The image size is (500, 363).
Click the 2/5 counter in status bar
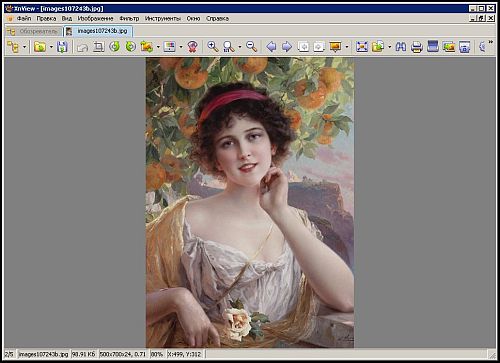point(9,354)
